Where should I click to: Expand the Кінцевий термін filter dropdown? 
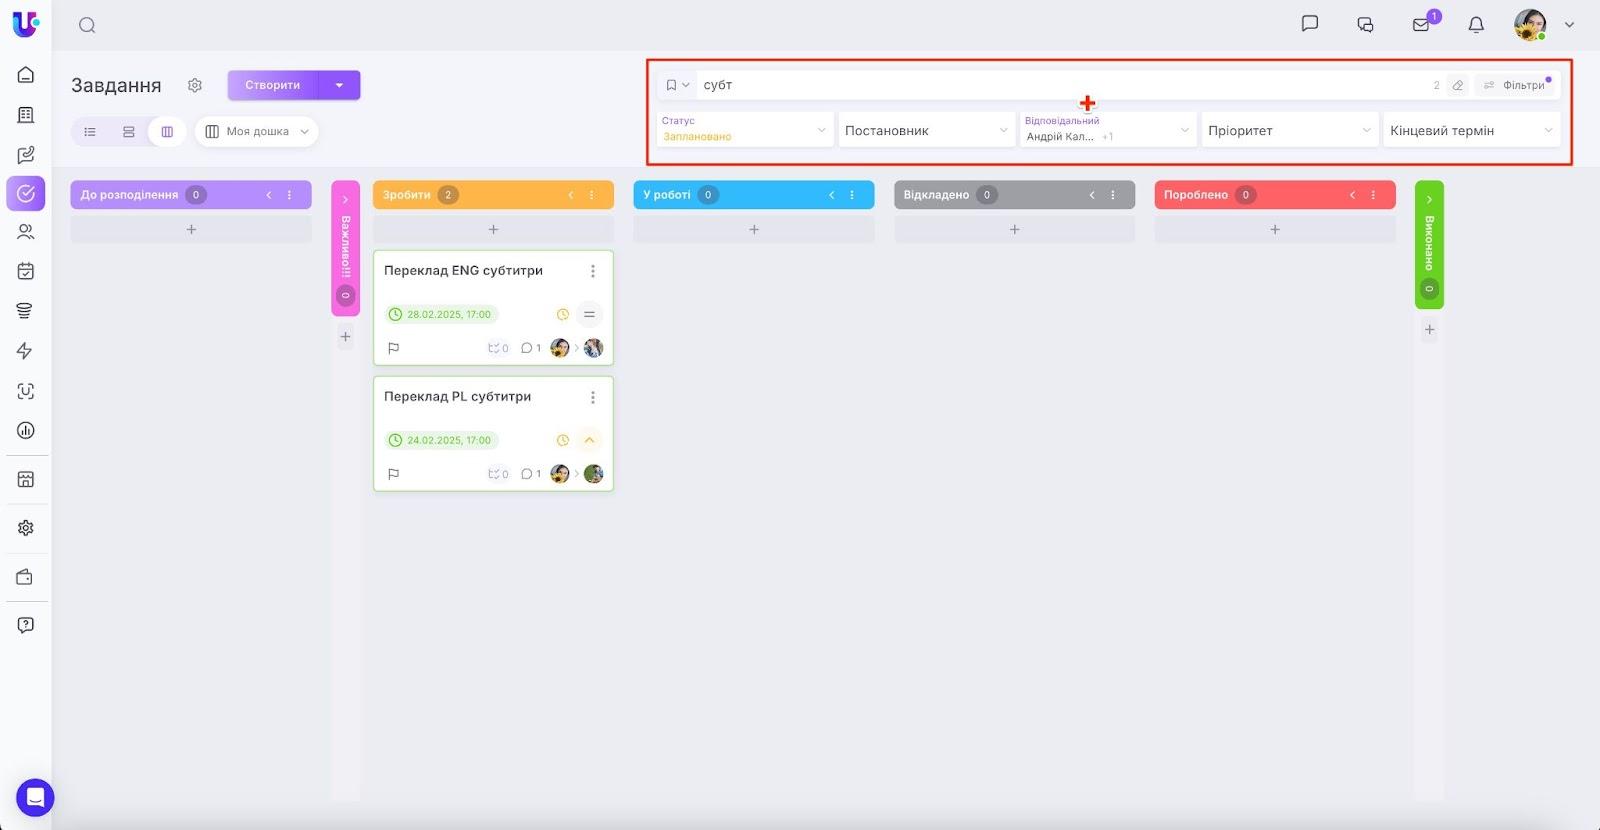[x=1472, y=130]
